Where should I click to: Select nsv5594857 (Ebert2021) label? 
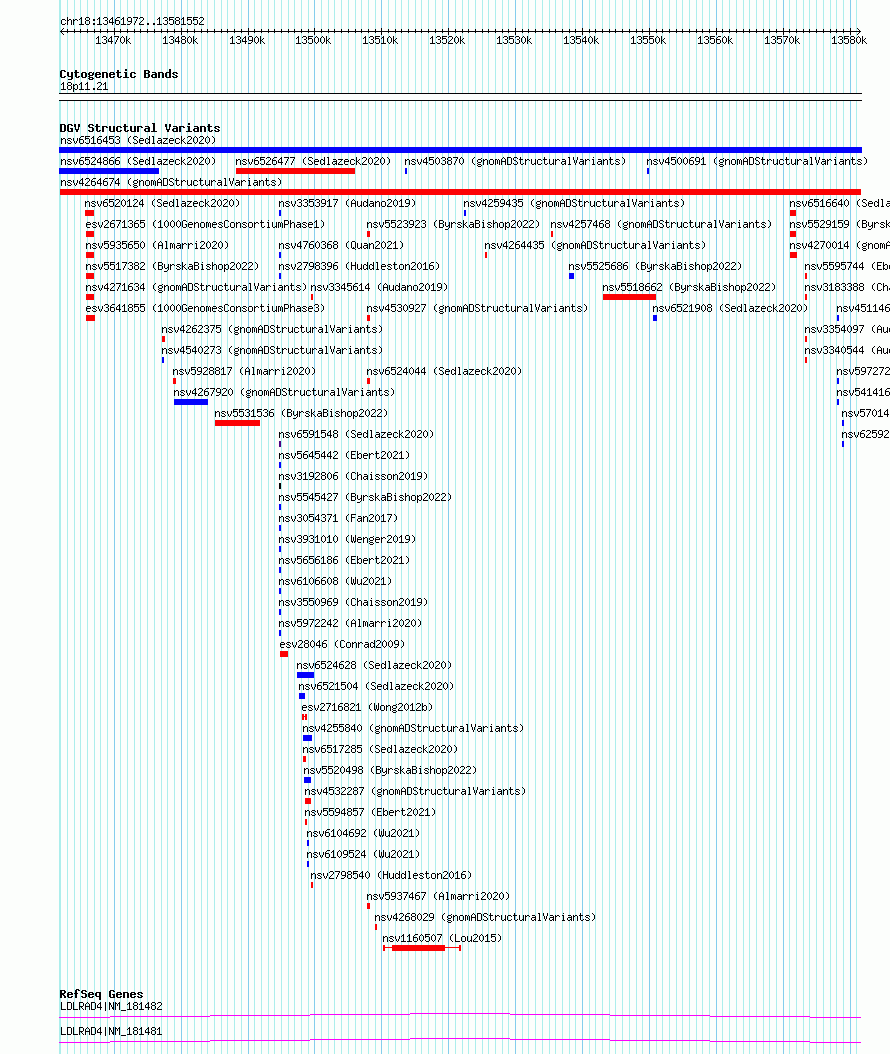(x=370, y=812)
